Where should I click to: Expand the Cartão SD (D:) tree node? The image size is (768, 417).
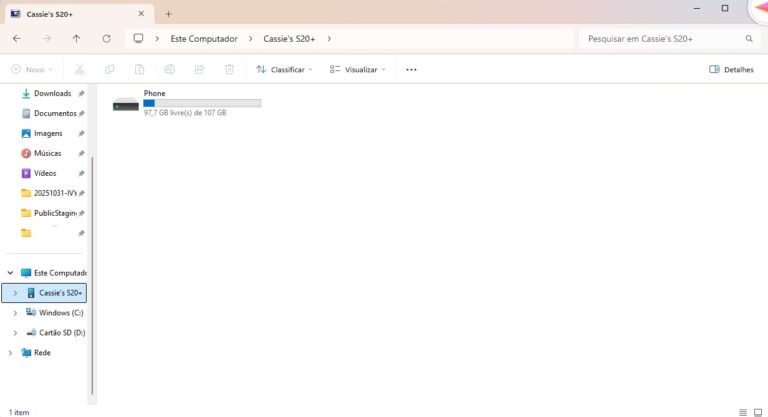click(x=15, y=333)
